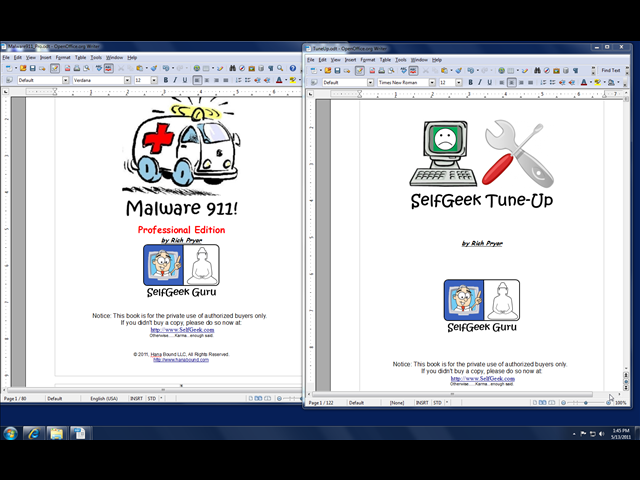Image resolution: width=640 pixels, height=480 pixels.
Task: Click Export as PDF icon in Malware911 window
Action: click(x=67, y=69)
